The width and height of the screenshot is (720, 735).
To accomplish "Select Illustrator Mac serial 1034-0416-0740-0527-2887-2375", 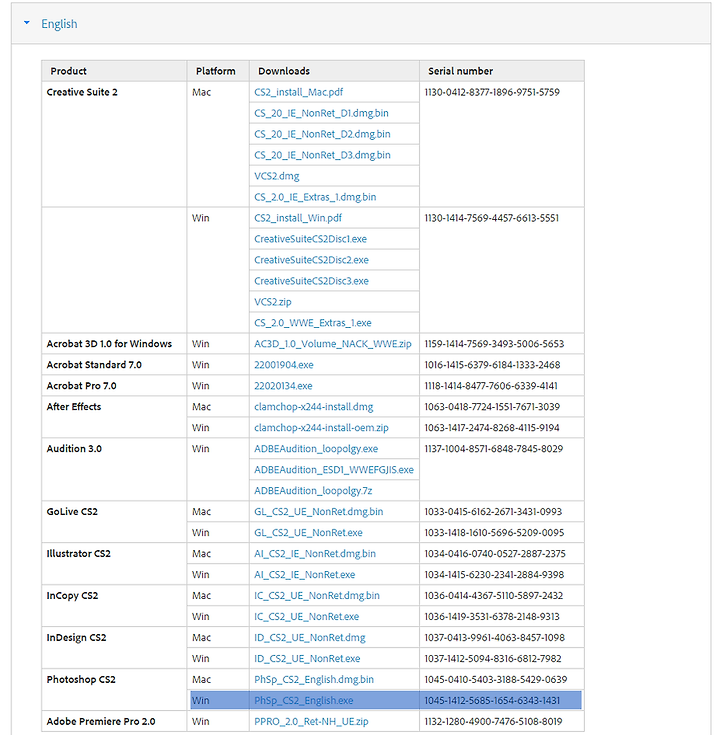I will 495,554.
